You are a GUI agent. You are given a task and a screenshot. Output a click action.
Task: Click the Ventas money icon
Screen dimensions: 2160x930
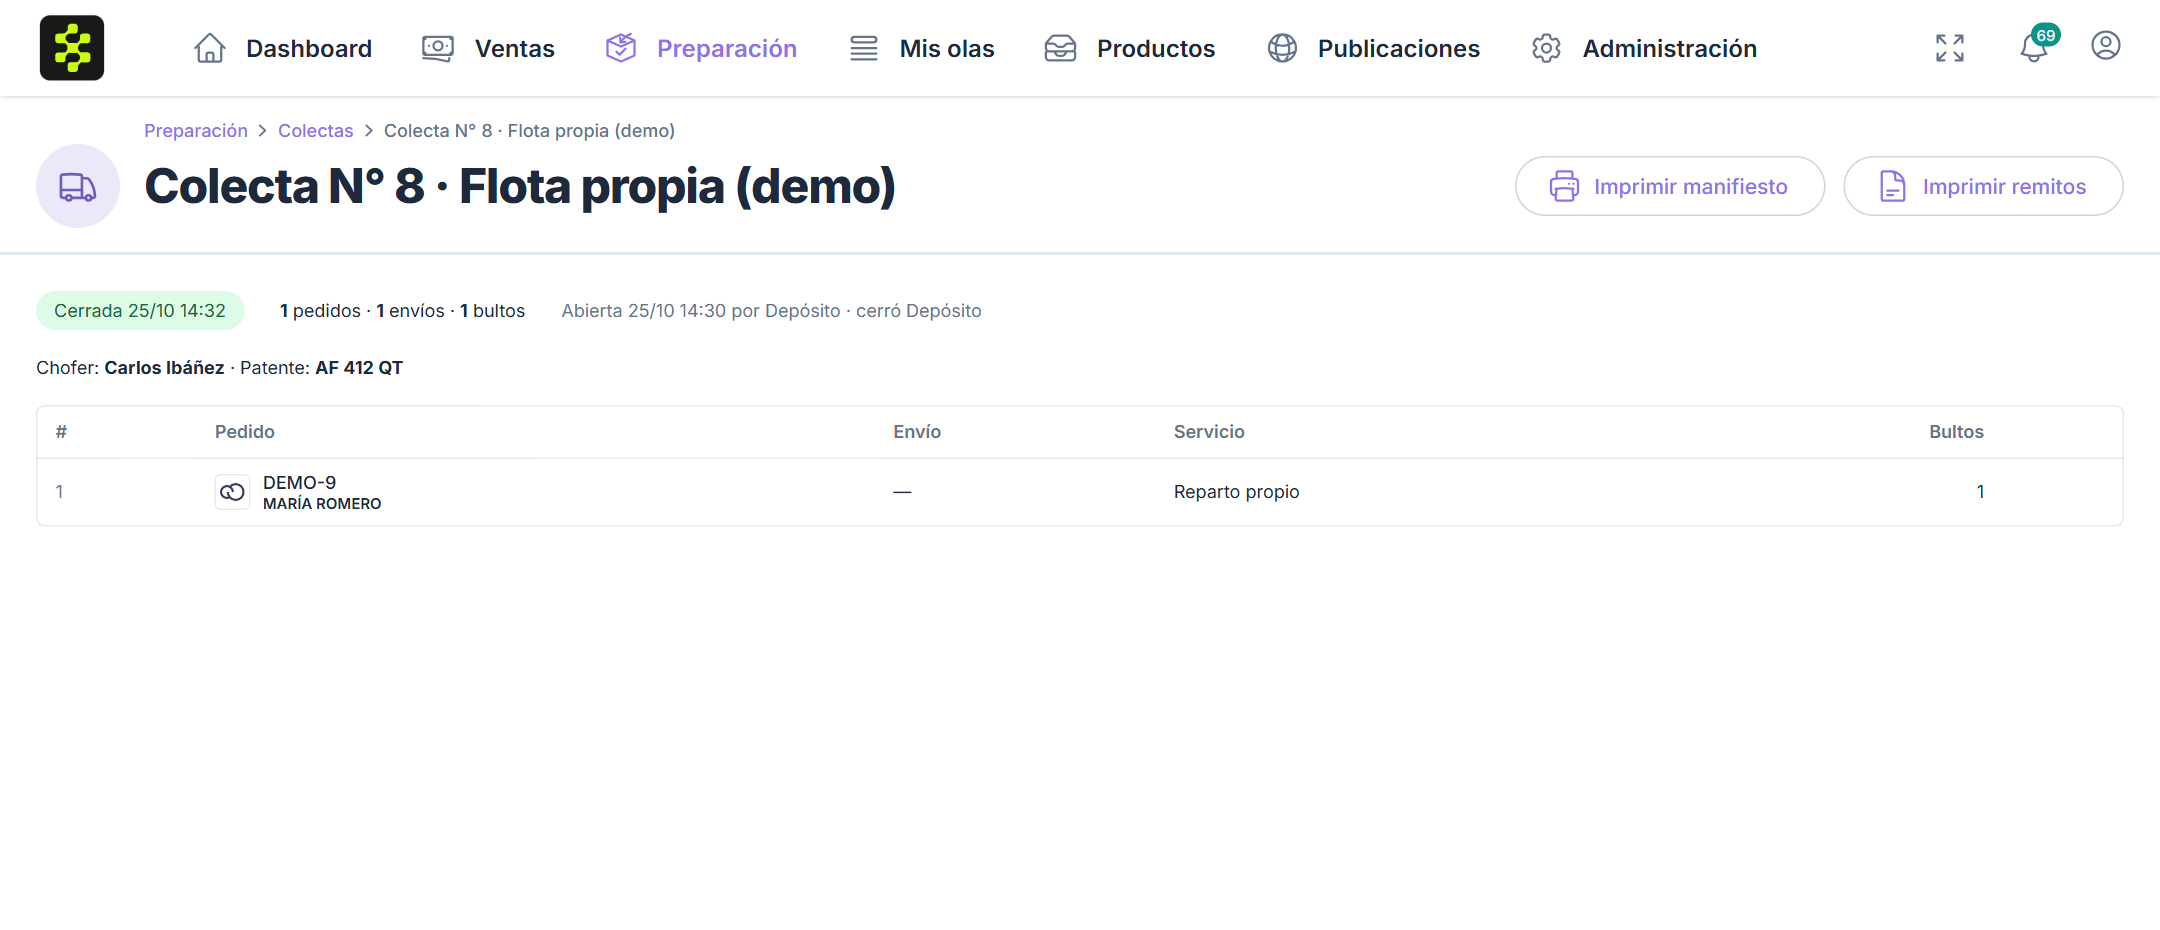tap(438, 48)
